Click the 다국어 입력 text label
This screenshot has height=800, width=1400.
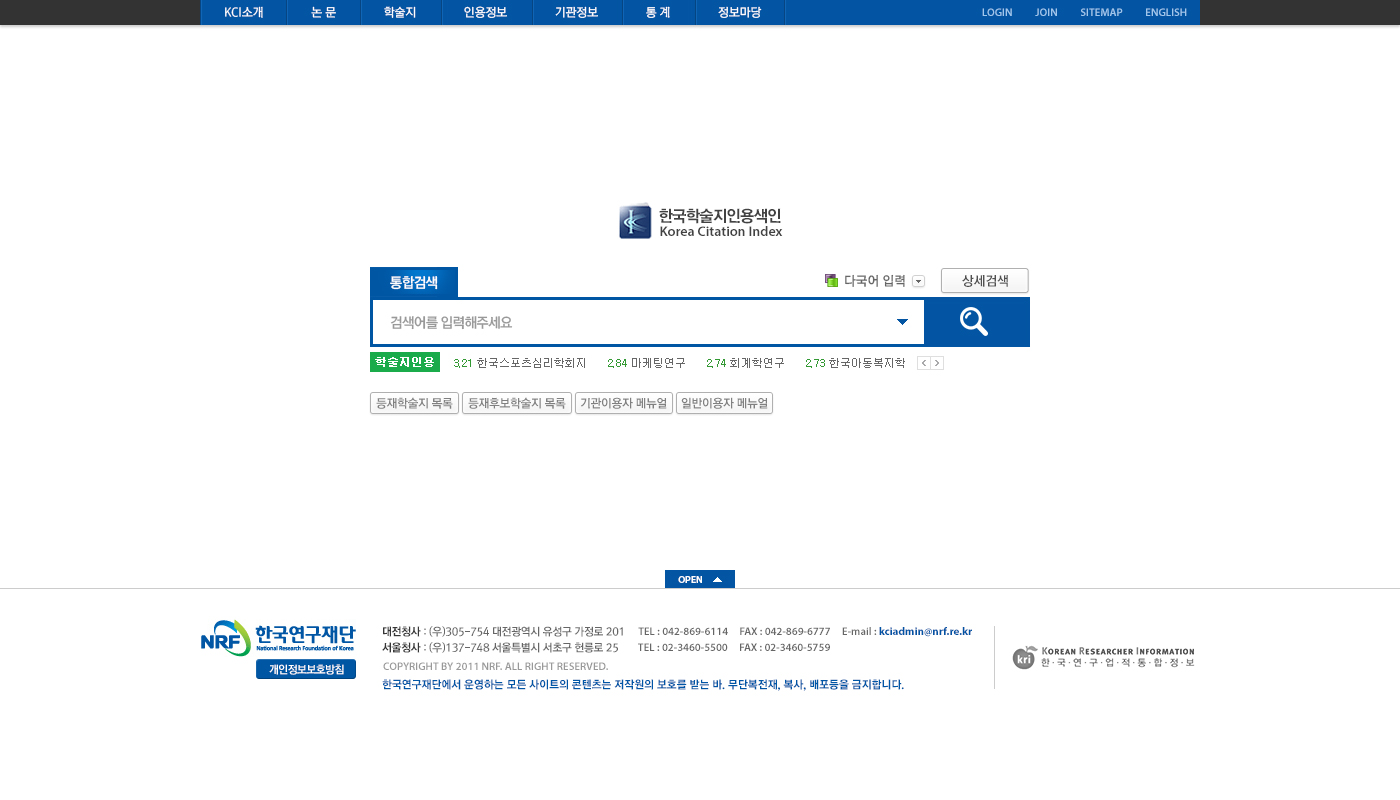875,281
